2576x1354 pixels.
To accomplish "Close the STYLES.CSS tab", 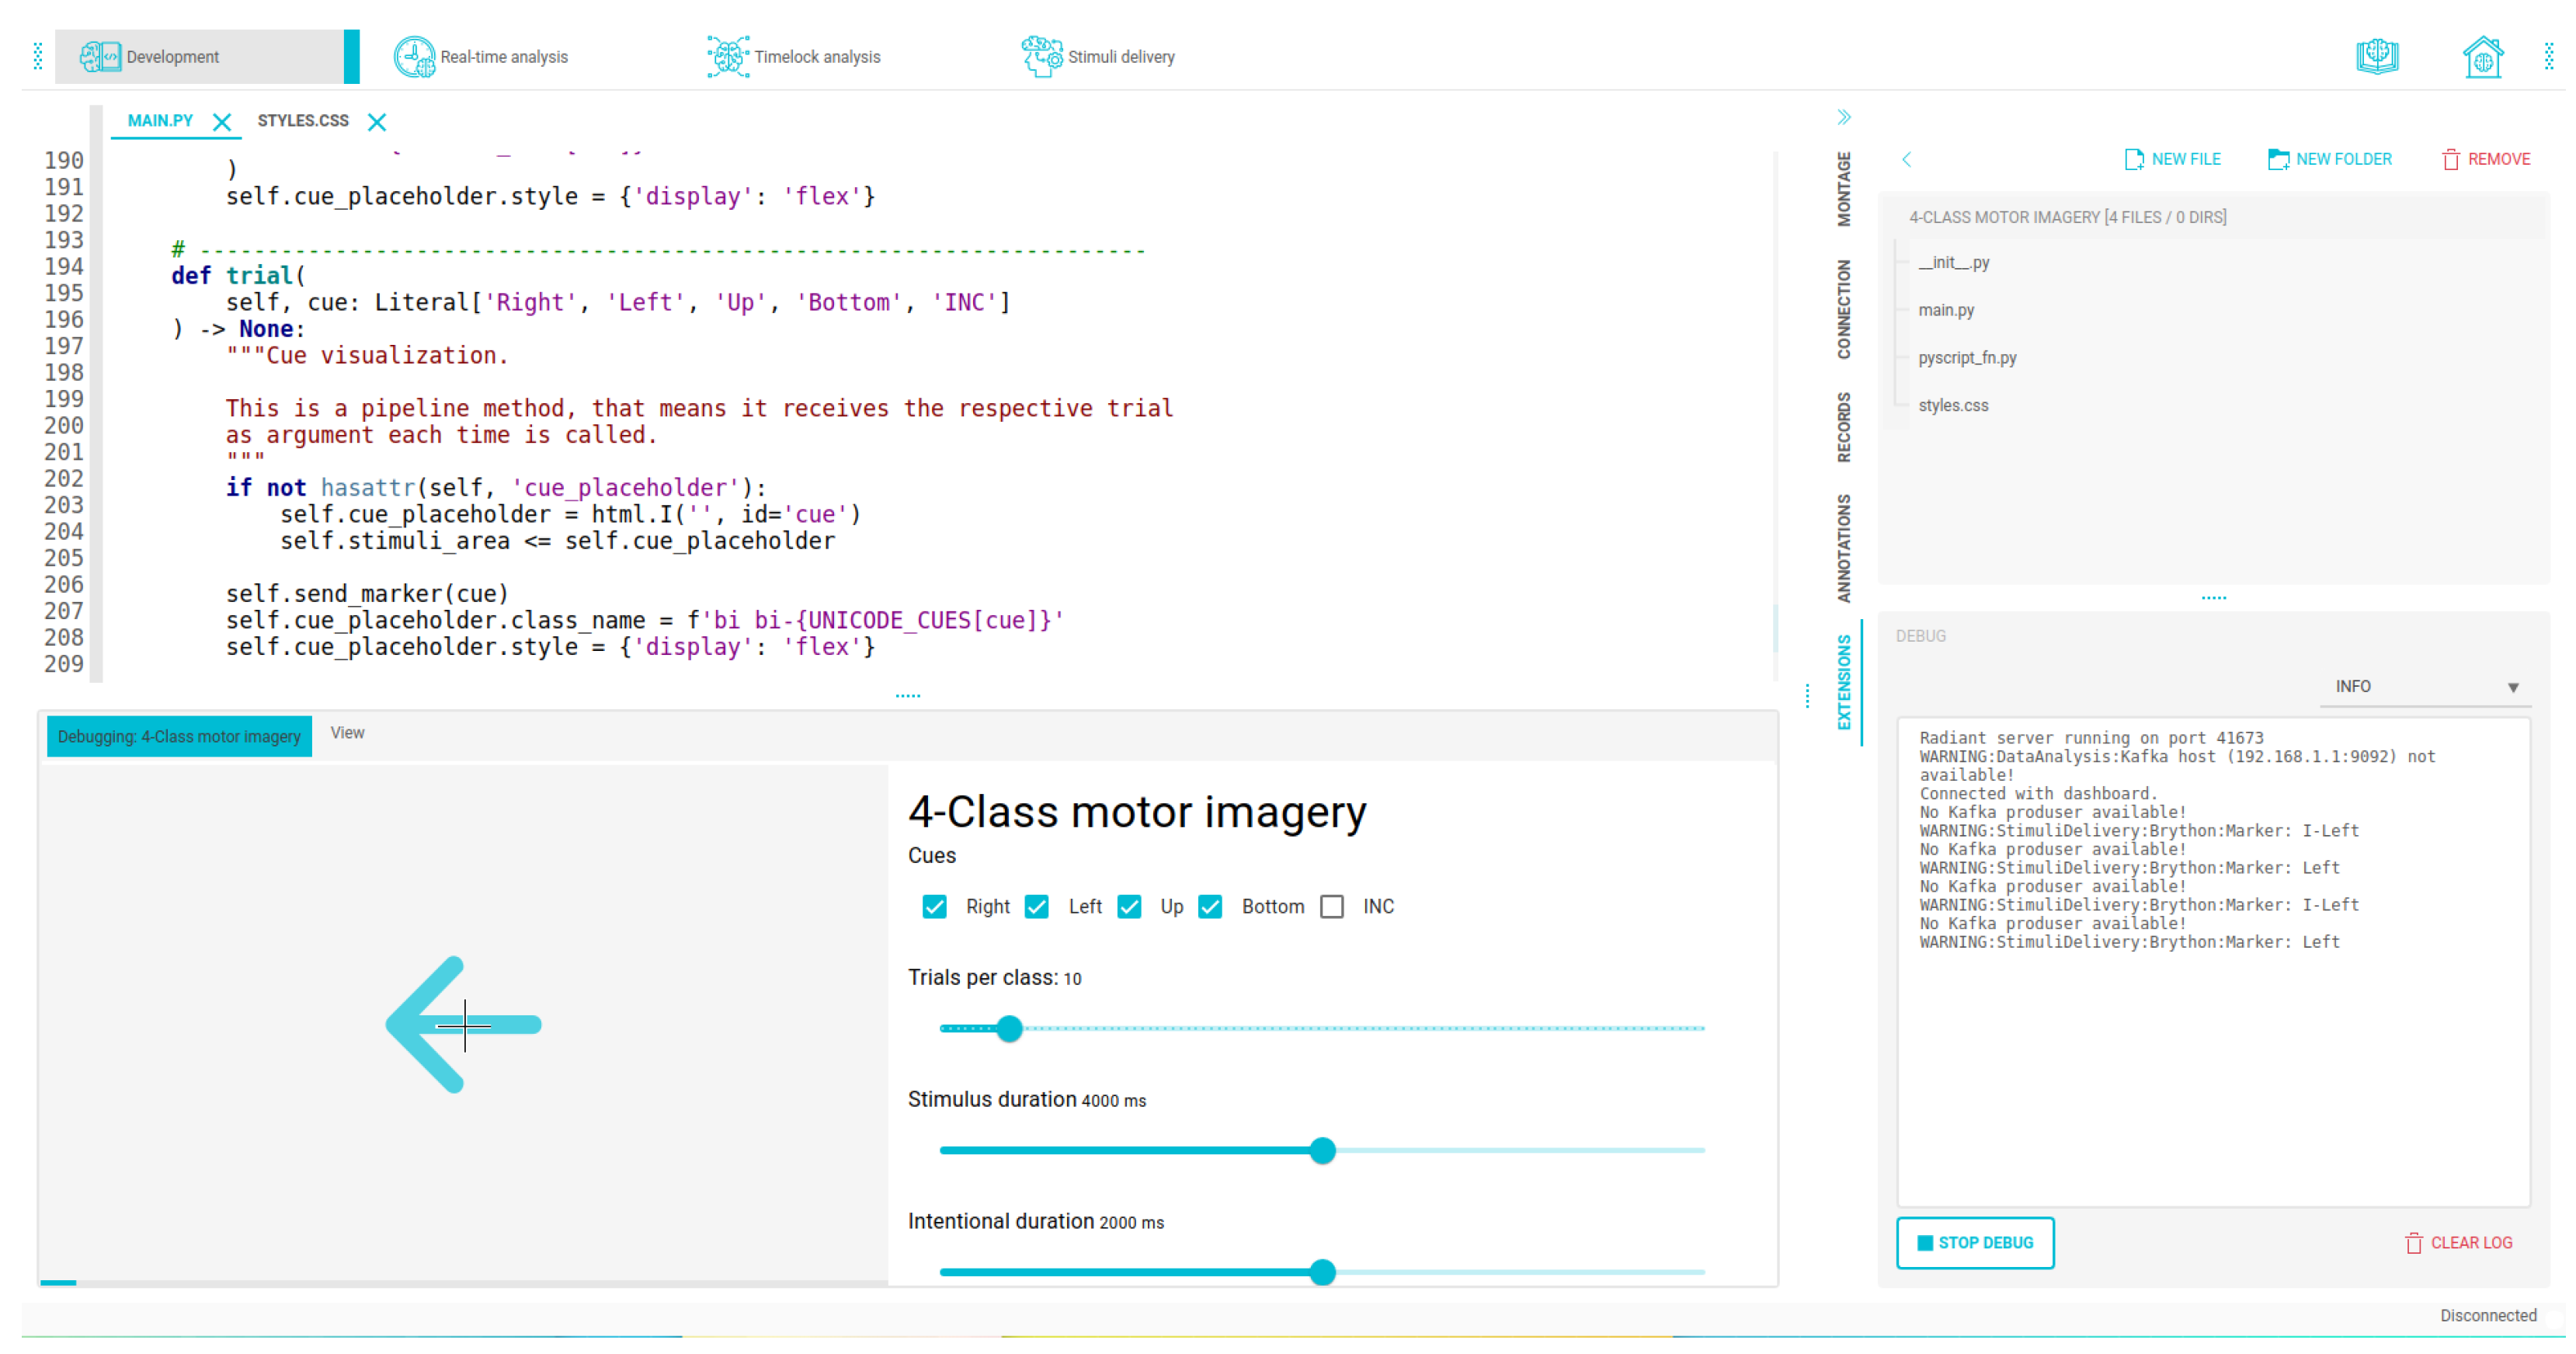I will tap(377, 122).
